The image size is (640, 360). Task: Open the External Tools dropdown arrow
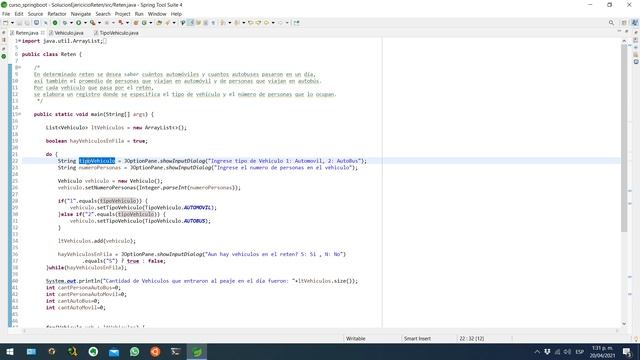[127, 23]
